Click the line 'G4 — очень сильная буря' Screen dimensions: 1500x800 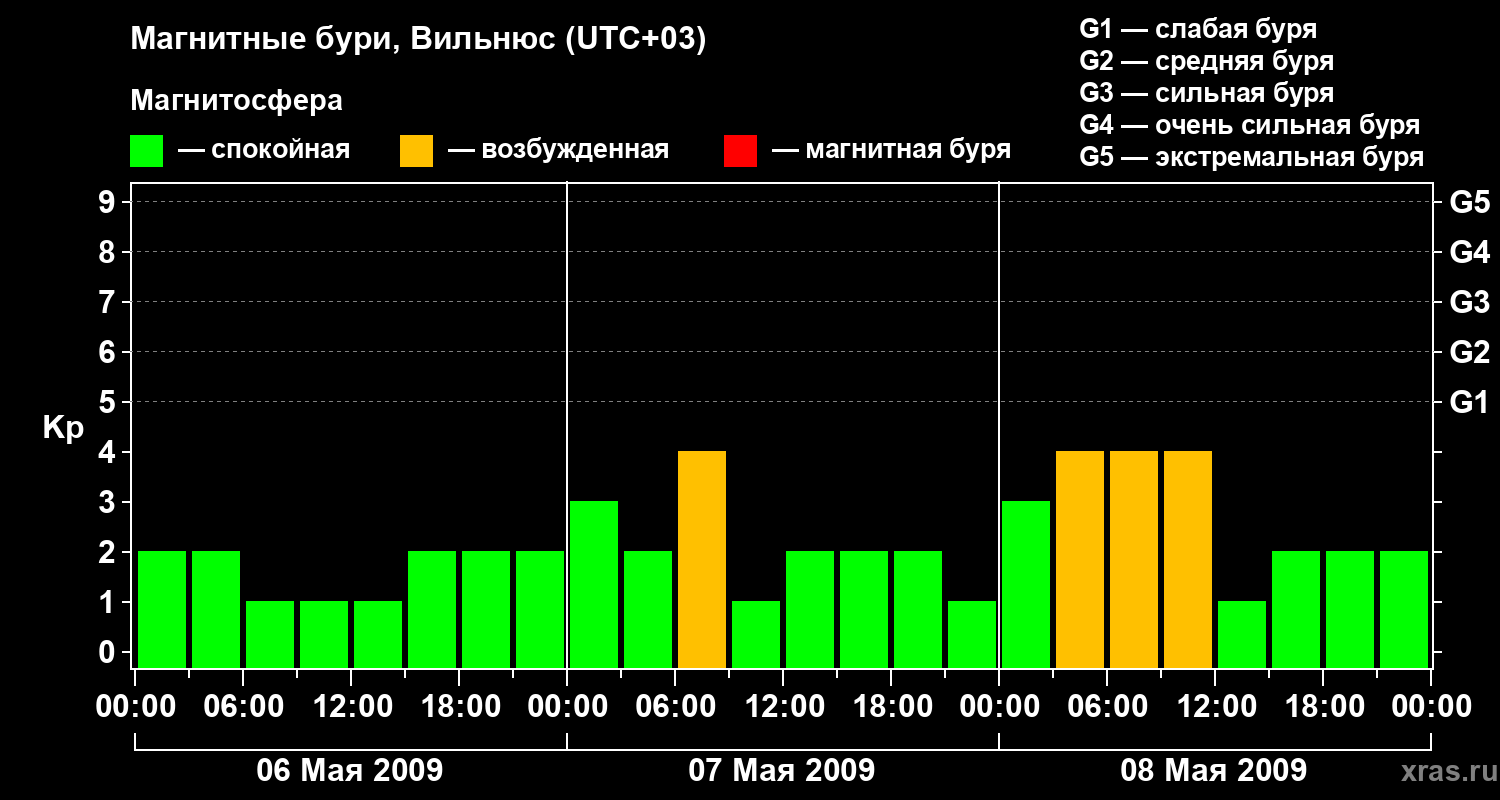pyautogui.click(x=1249, y=125)
